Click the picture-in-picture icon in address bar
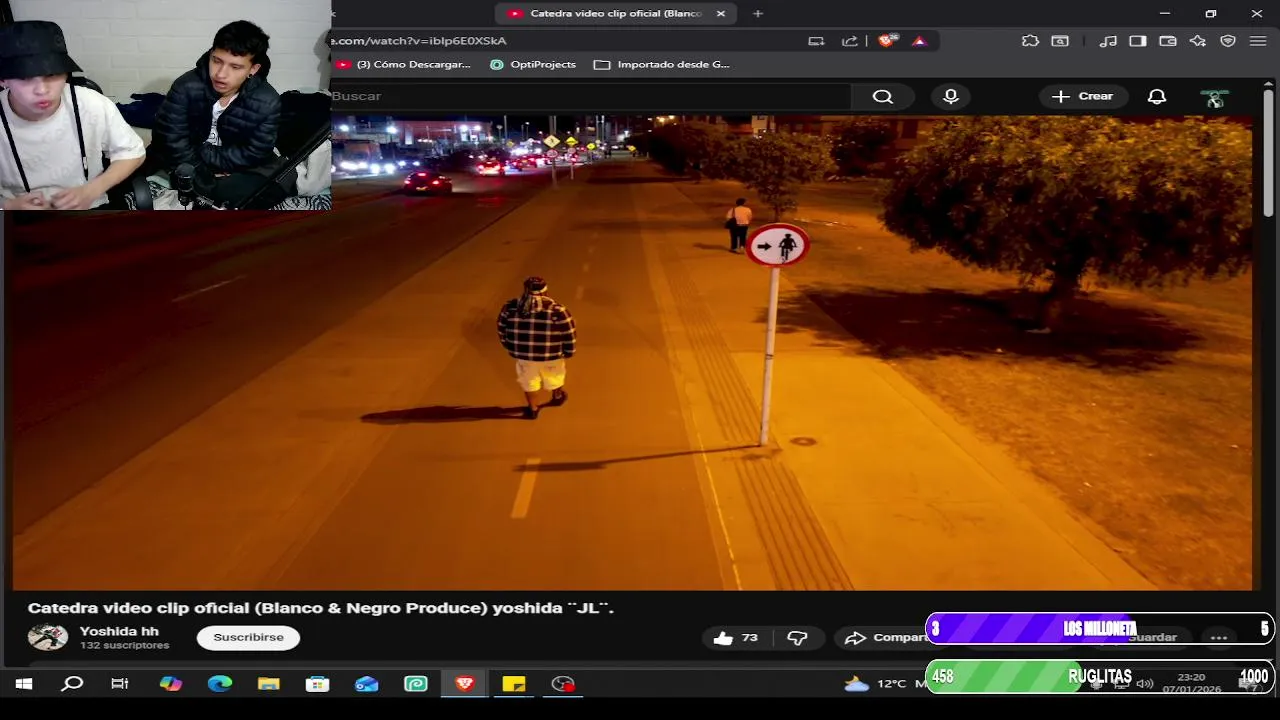This screenshot has height=720, width=1280. [817, 41]
